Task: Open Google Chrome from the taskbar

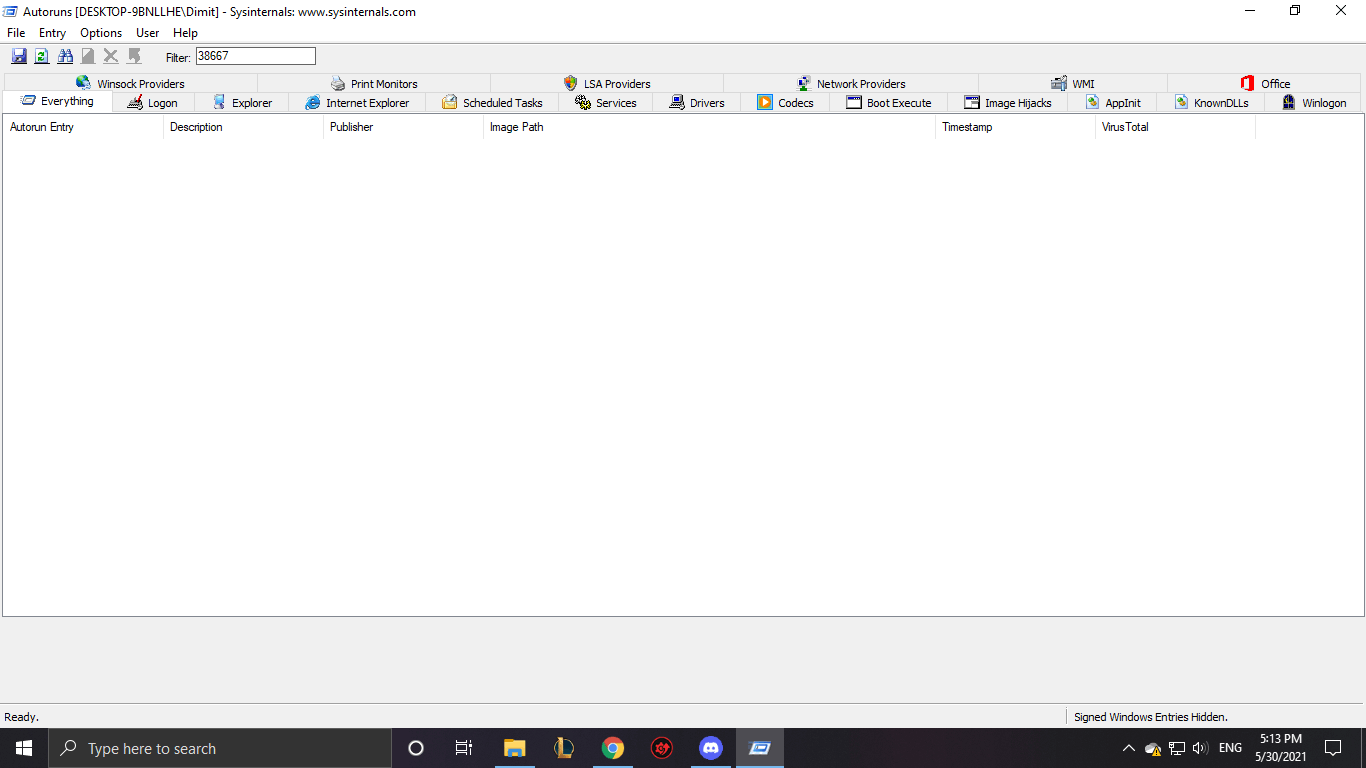Action: point(613,748)
